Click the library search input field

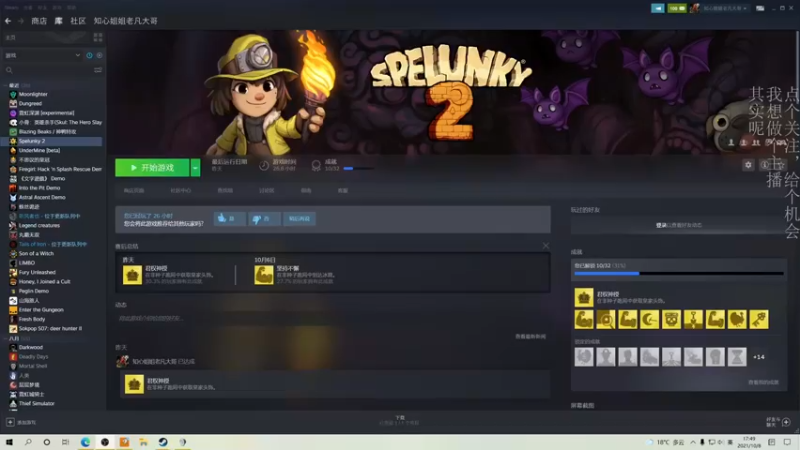pyautogui.click(x=53, y=70)
